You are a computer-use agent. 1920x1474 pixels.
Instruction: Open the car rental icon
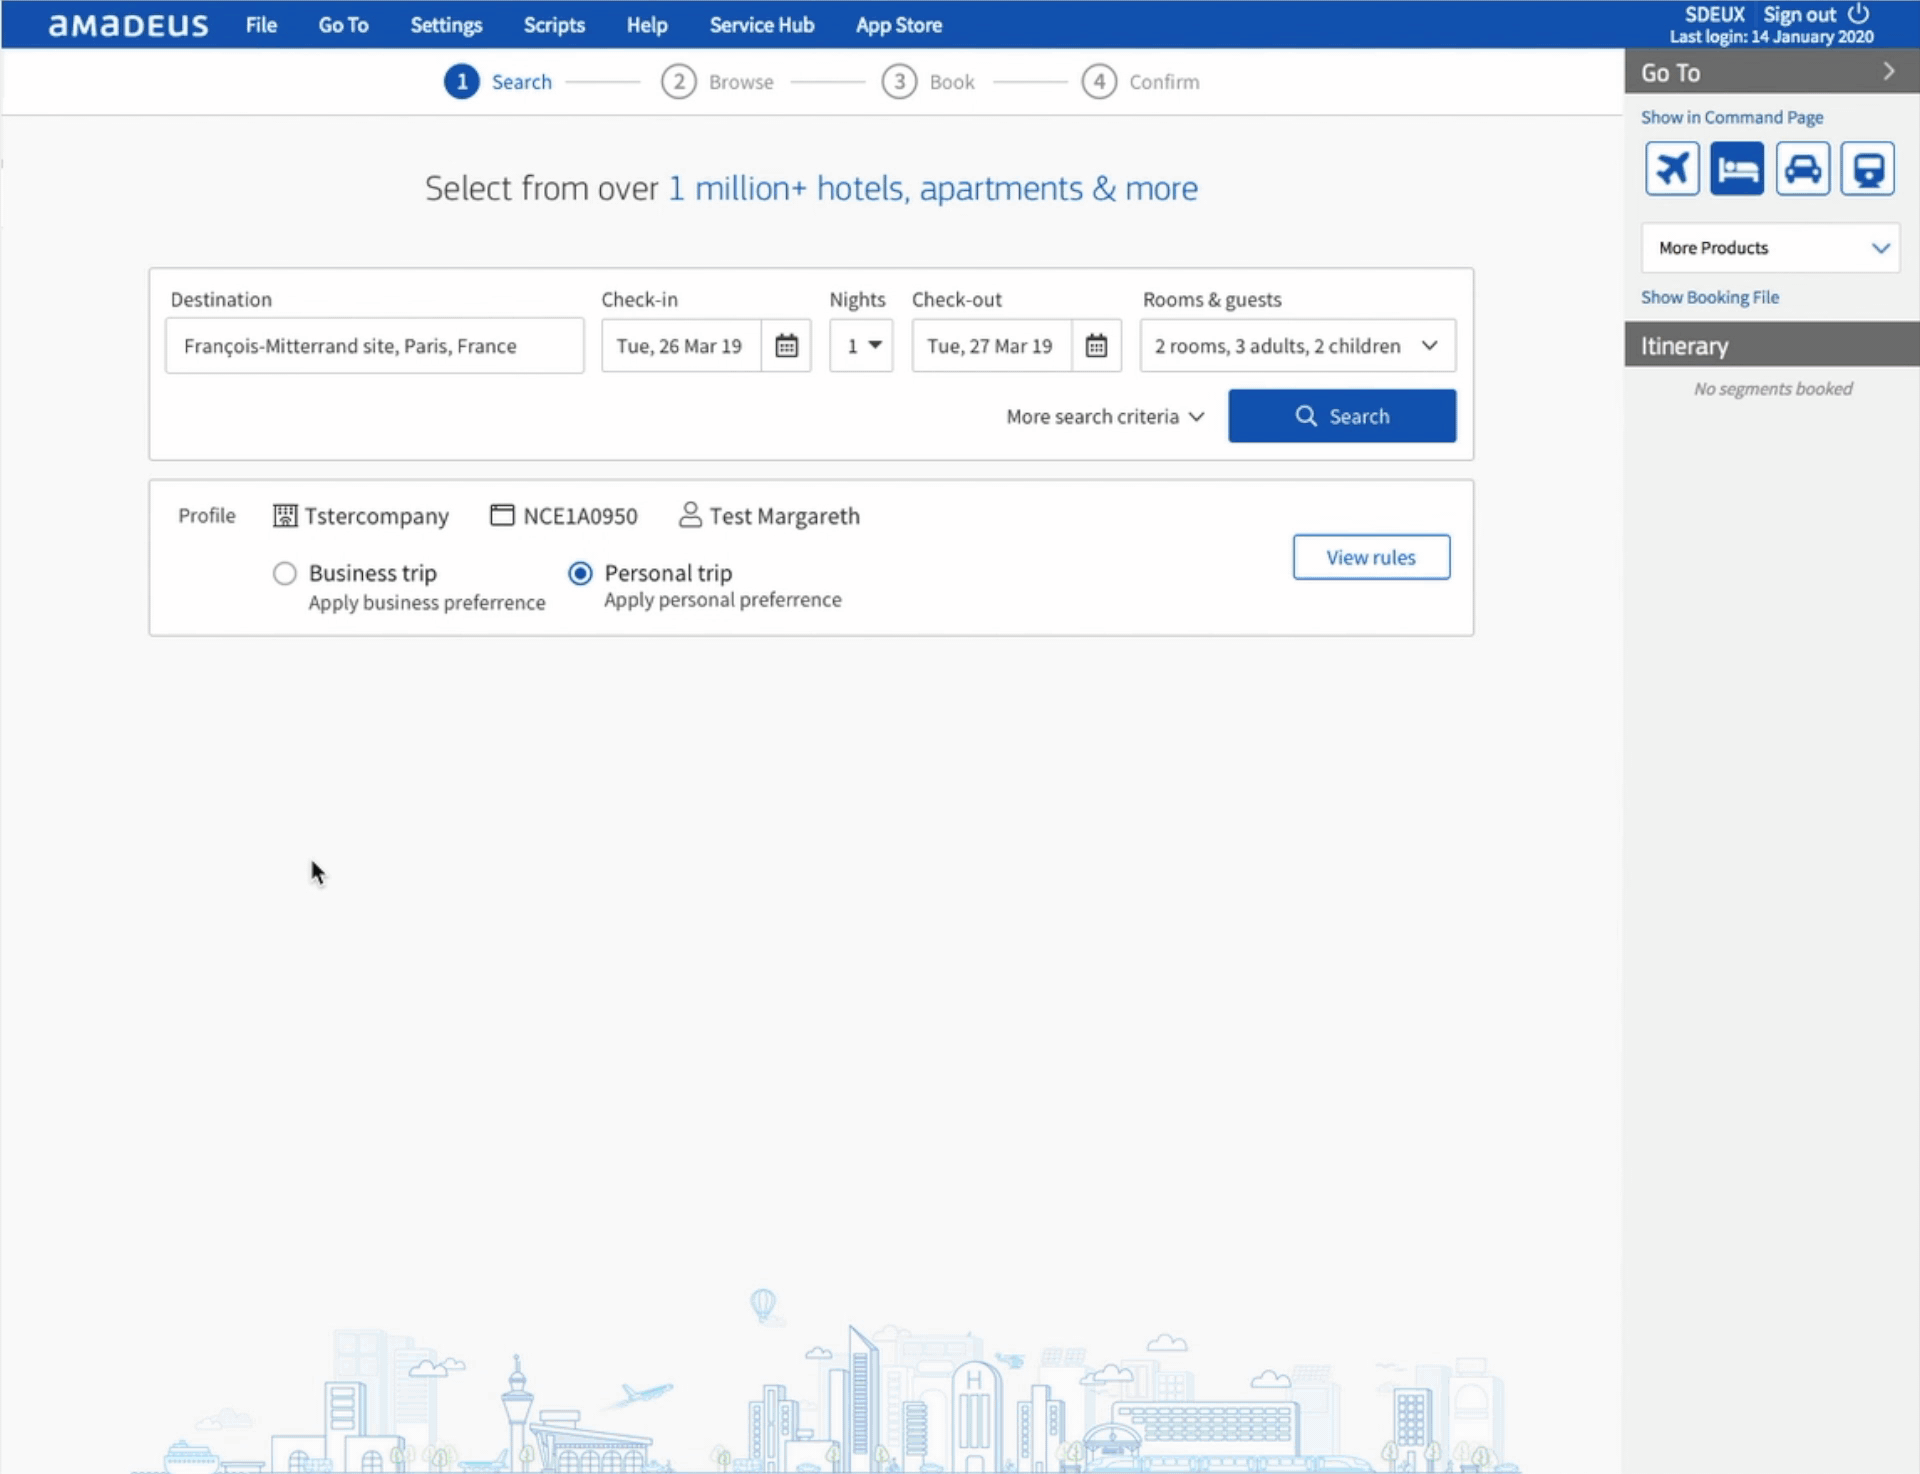[x=1802, y=169]
